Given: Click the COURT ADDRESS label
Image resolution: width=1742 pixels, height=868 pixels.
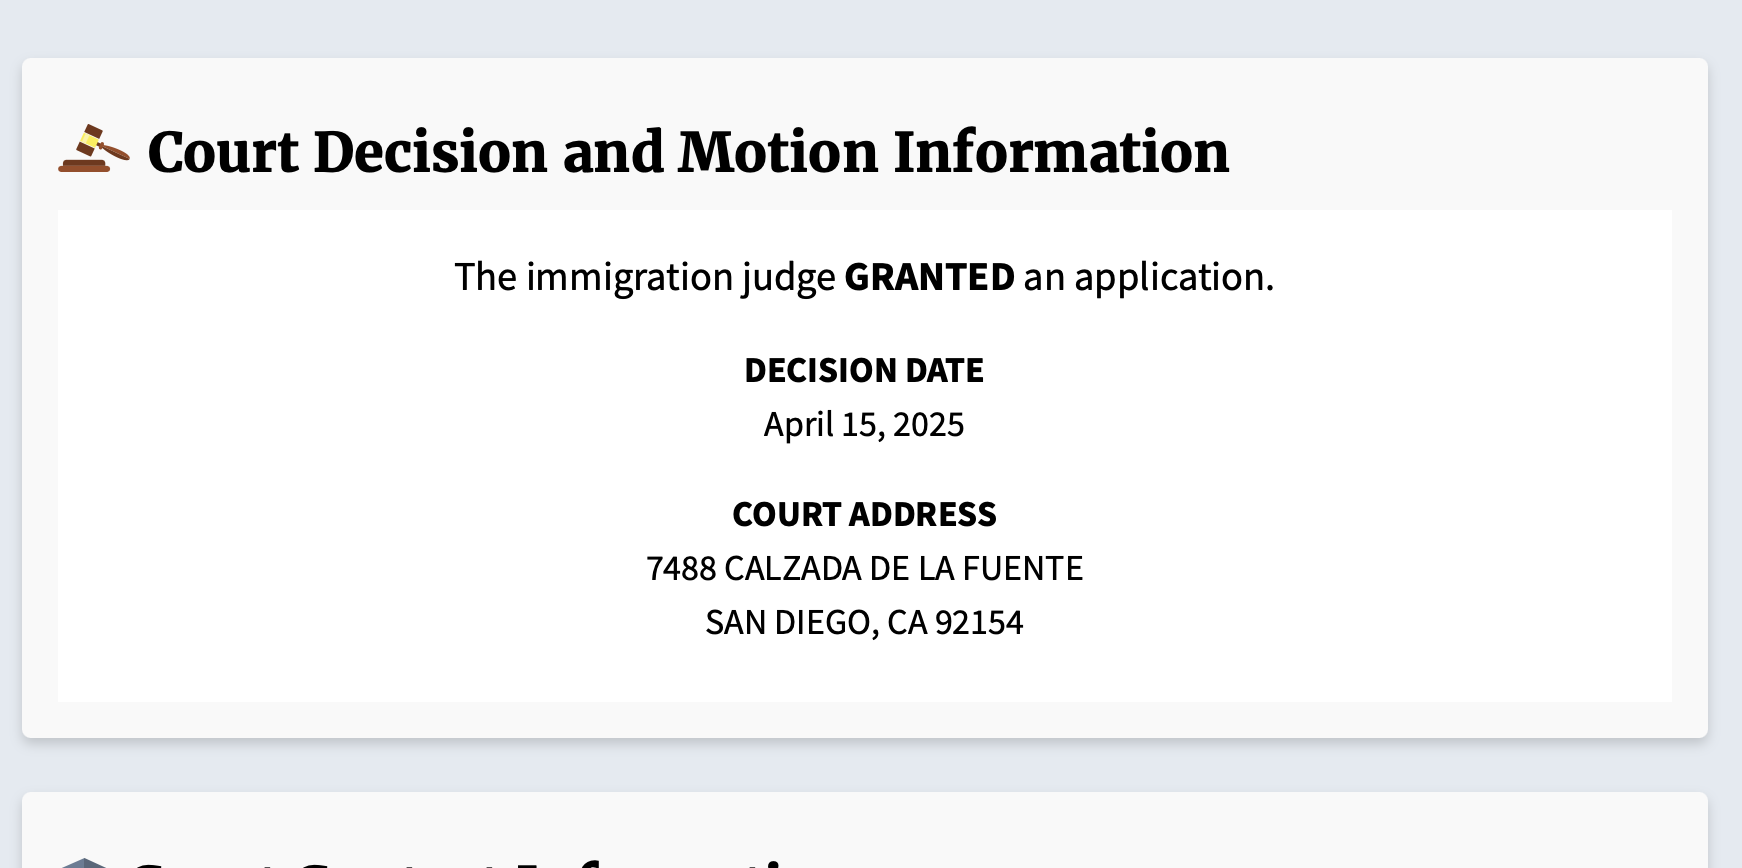Looking at the screenshot, I should coord(864,515).
